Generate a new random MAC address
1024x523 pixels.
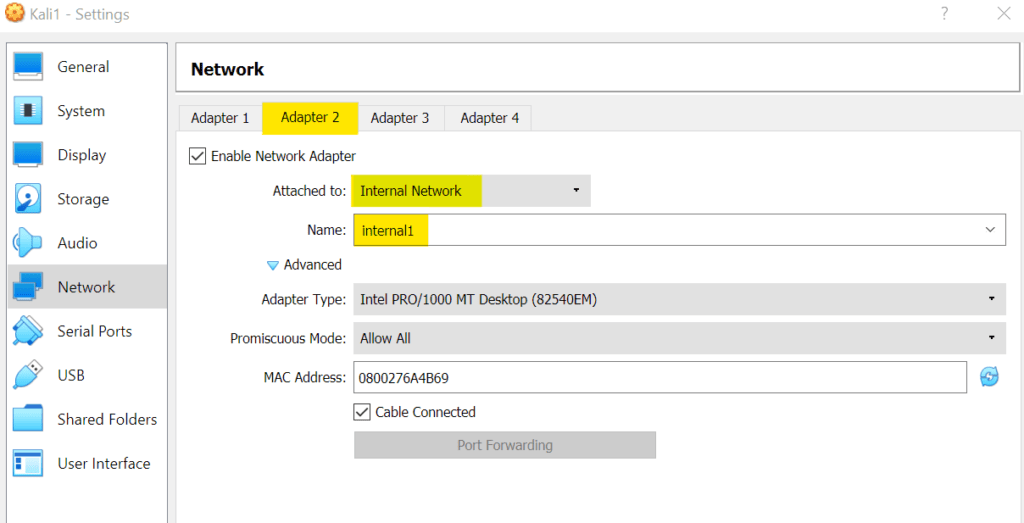click(x=989, y=377)
